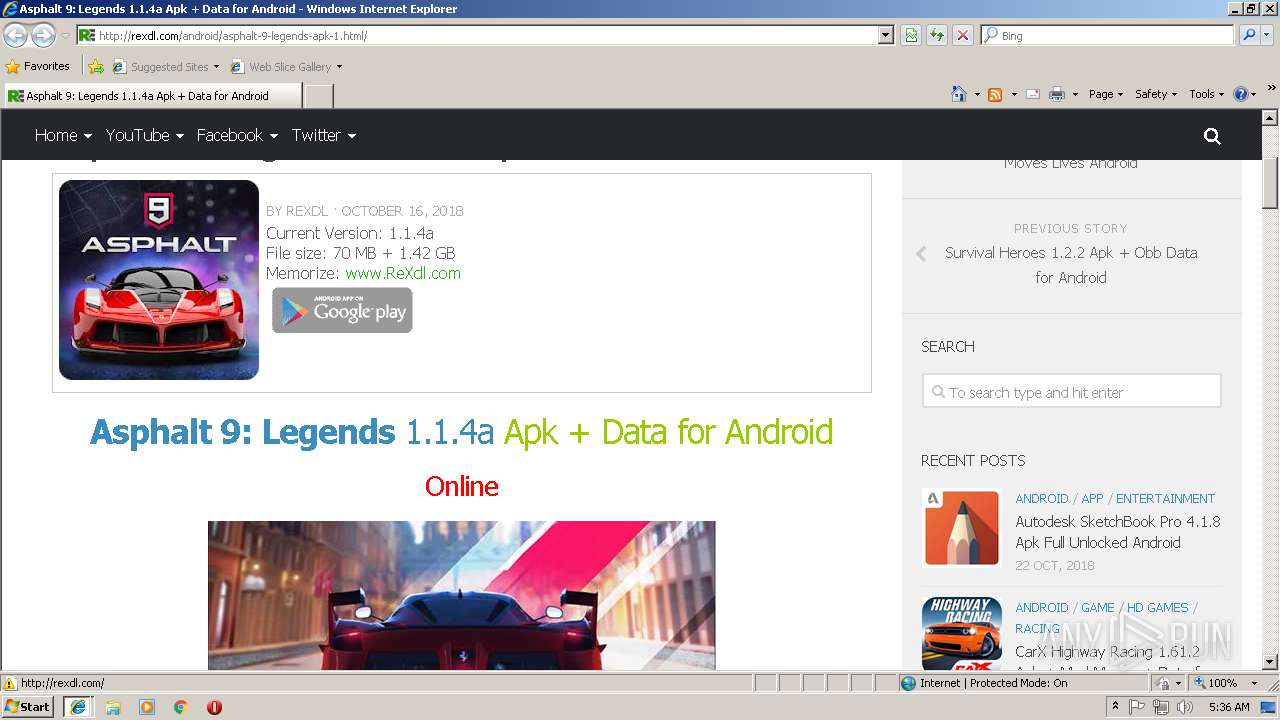Screen dimensions: 1280x720
Task: Click Internet Explorer icon in taskbar
Action: click(x=79, y=707)
